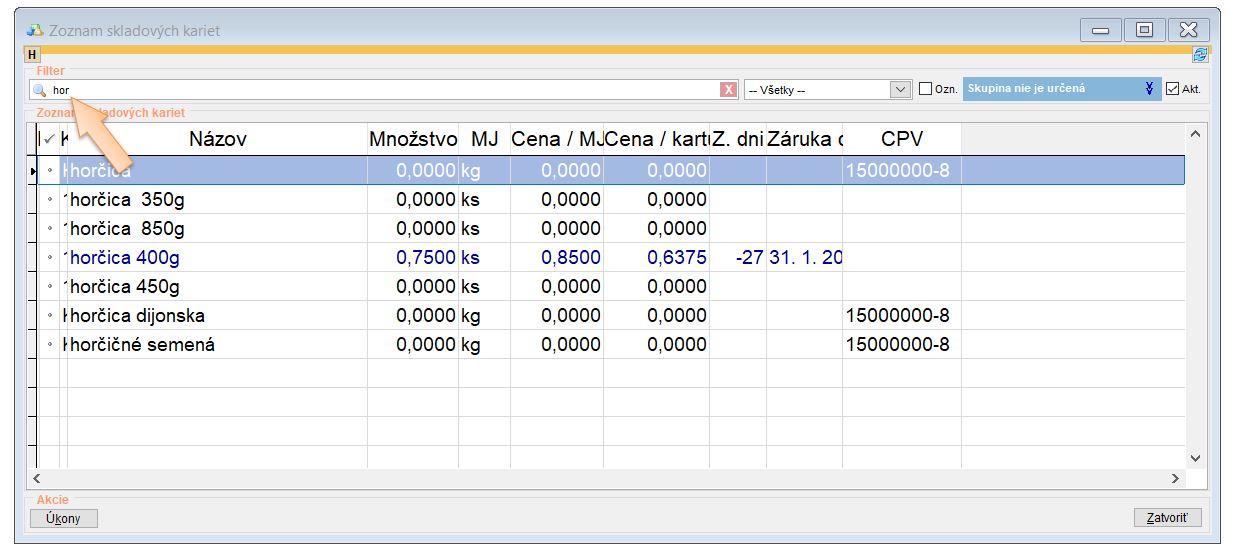
Task: Click the horizontal scrollbar right arrow
Action: point(1176,479)
